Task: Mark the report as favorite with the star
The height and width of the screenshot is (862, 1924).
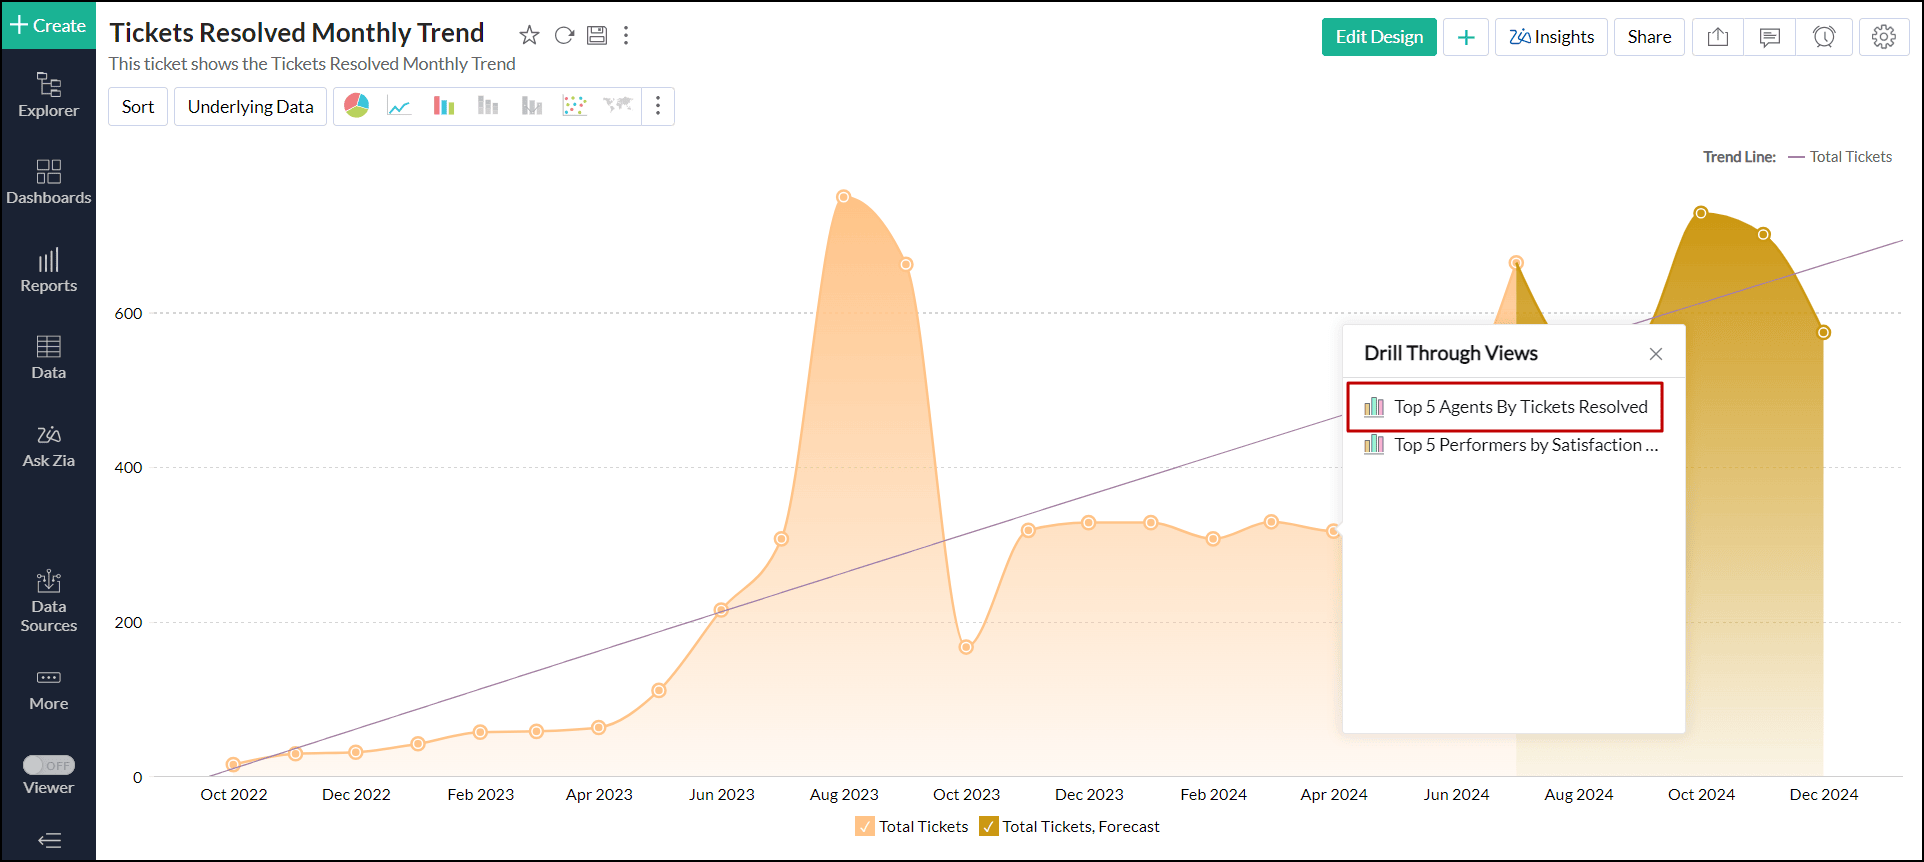Action: [529, 36]
